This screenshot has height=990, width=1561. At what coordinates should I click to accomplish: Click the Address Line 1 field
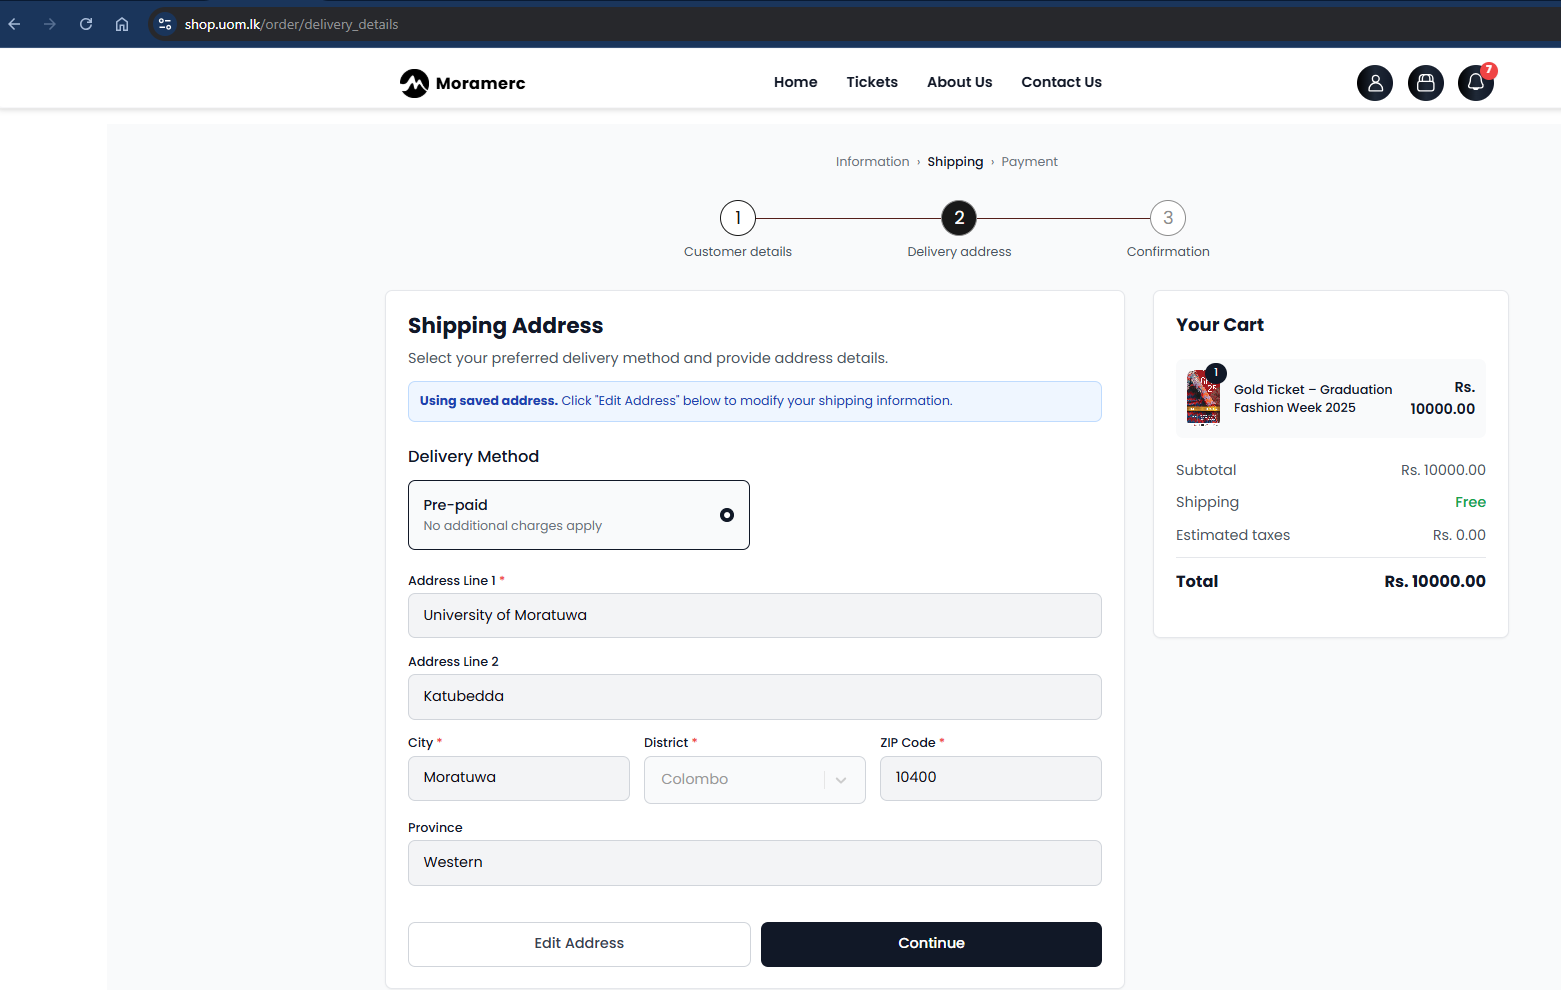click(755, 616)
